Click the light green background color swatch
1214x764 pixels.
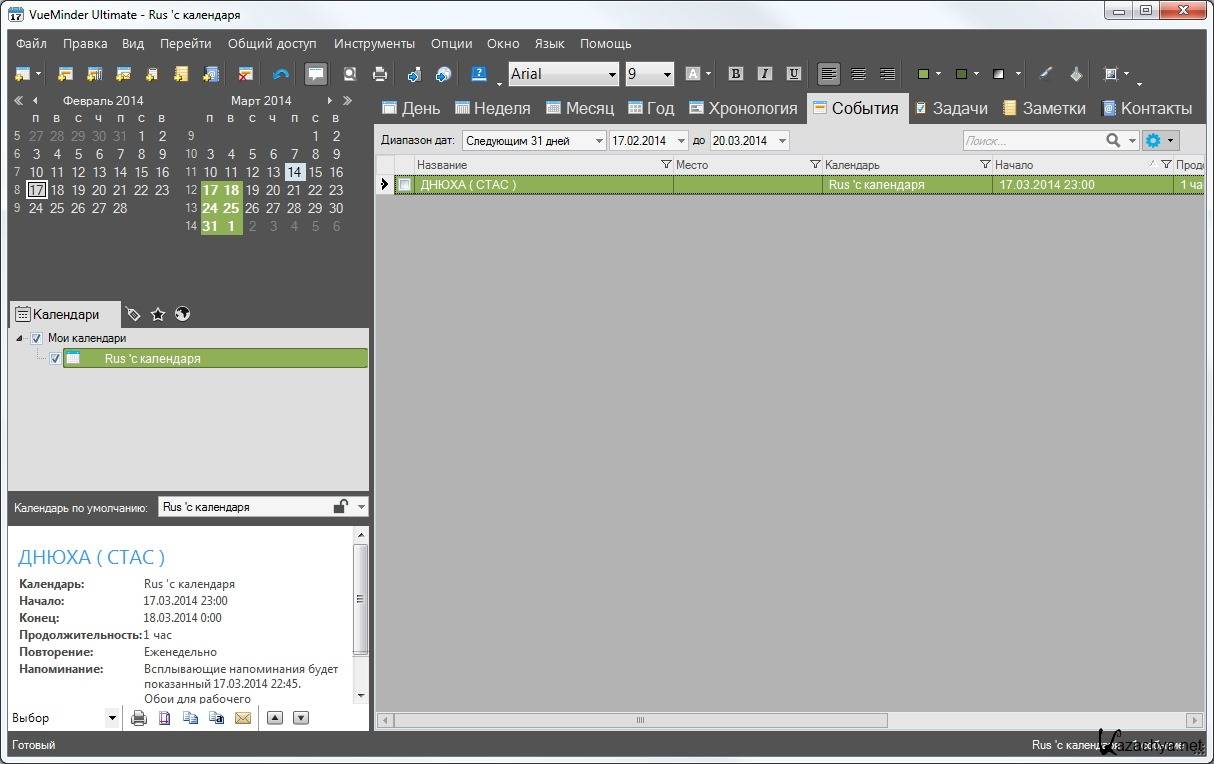pyautogui.click(x=923, y=74)
